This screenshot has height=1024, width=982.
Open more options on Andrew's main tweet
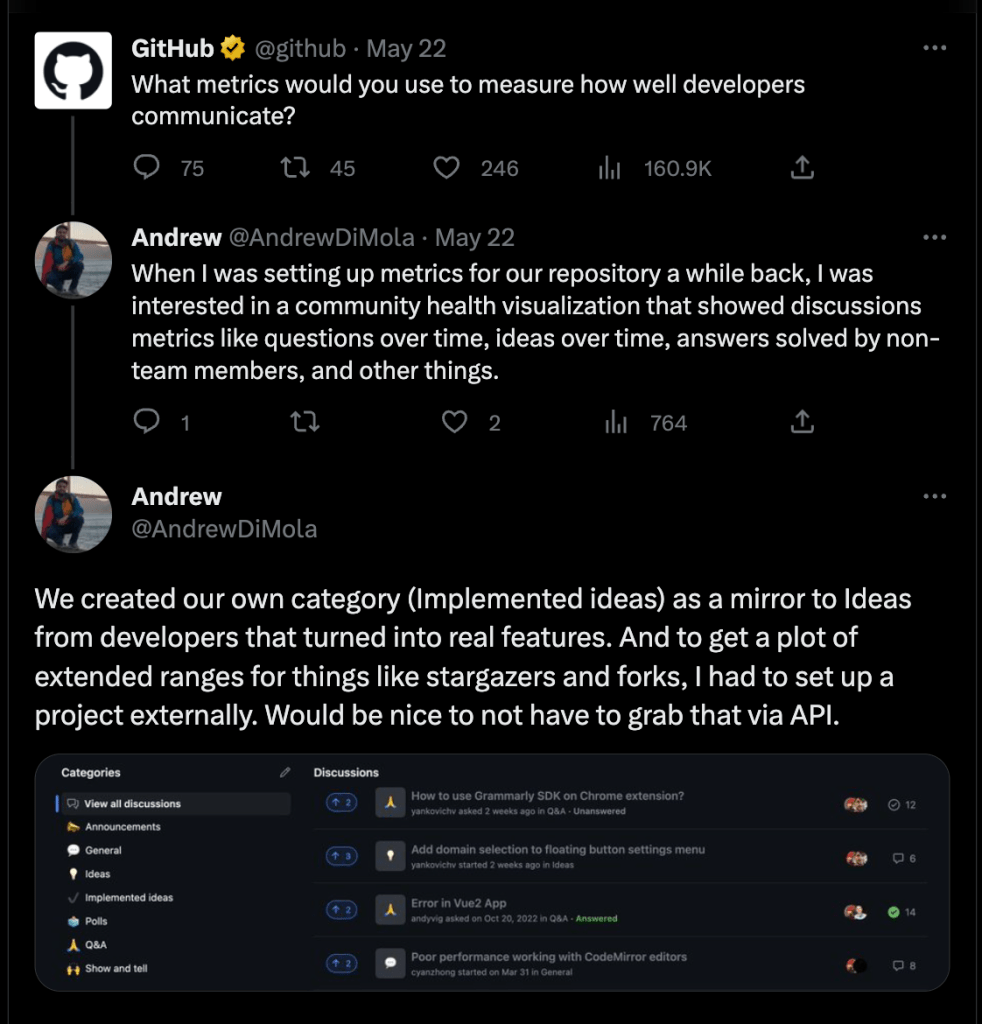tap(934, 496)
